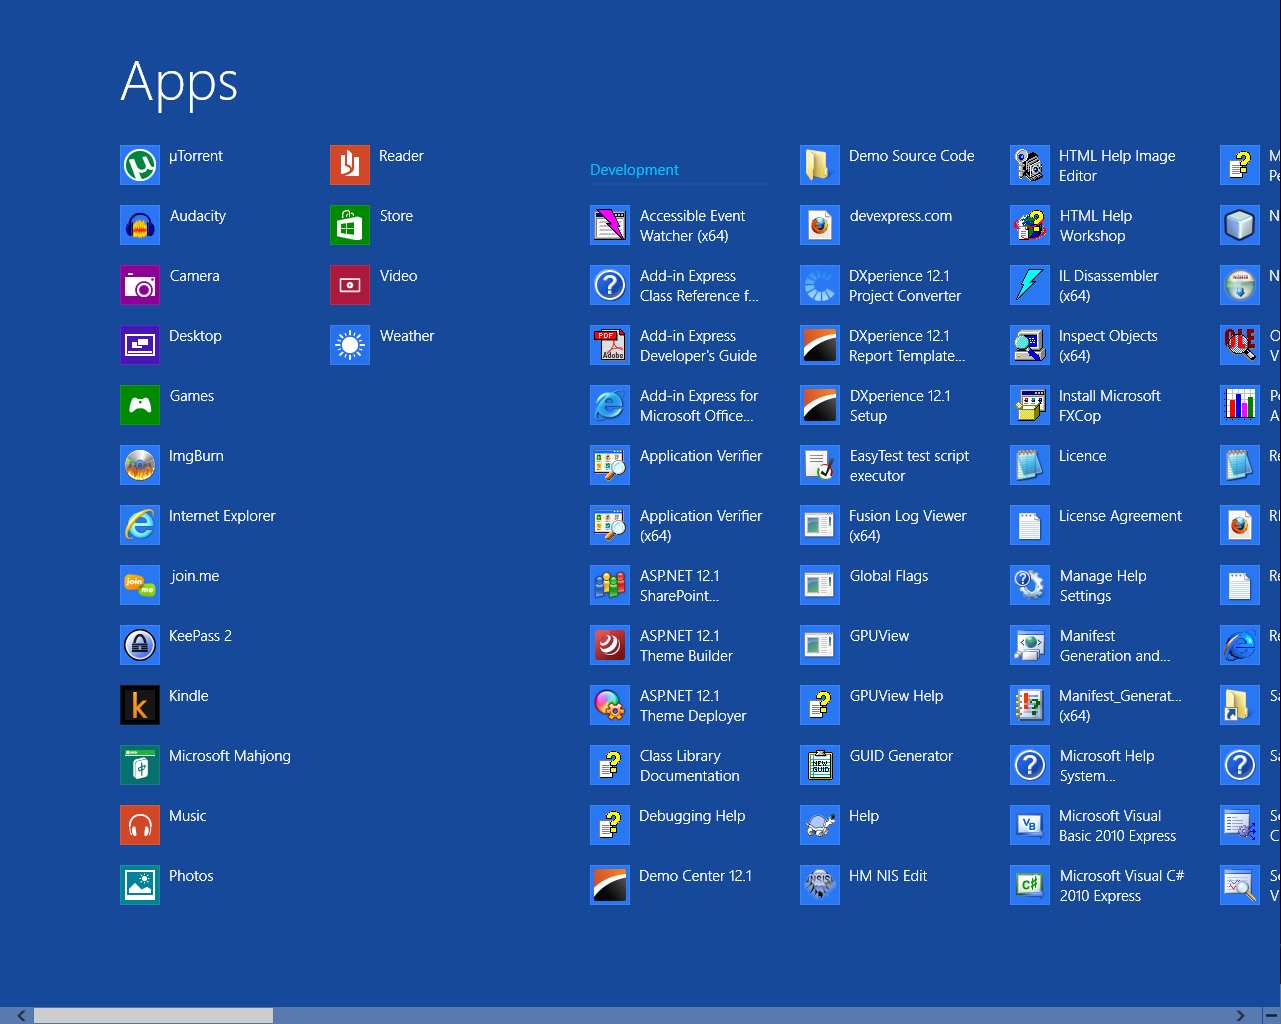The image size is (1281, 1024).
Task: Open Manifest Generation and... label
Action: [x=1115, y=646]
